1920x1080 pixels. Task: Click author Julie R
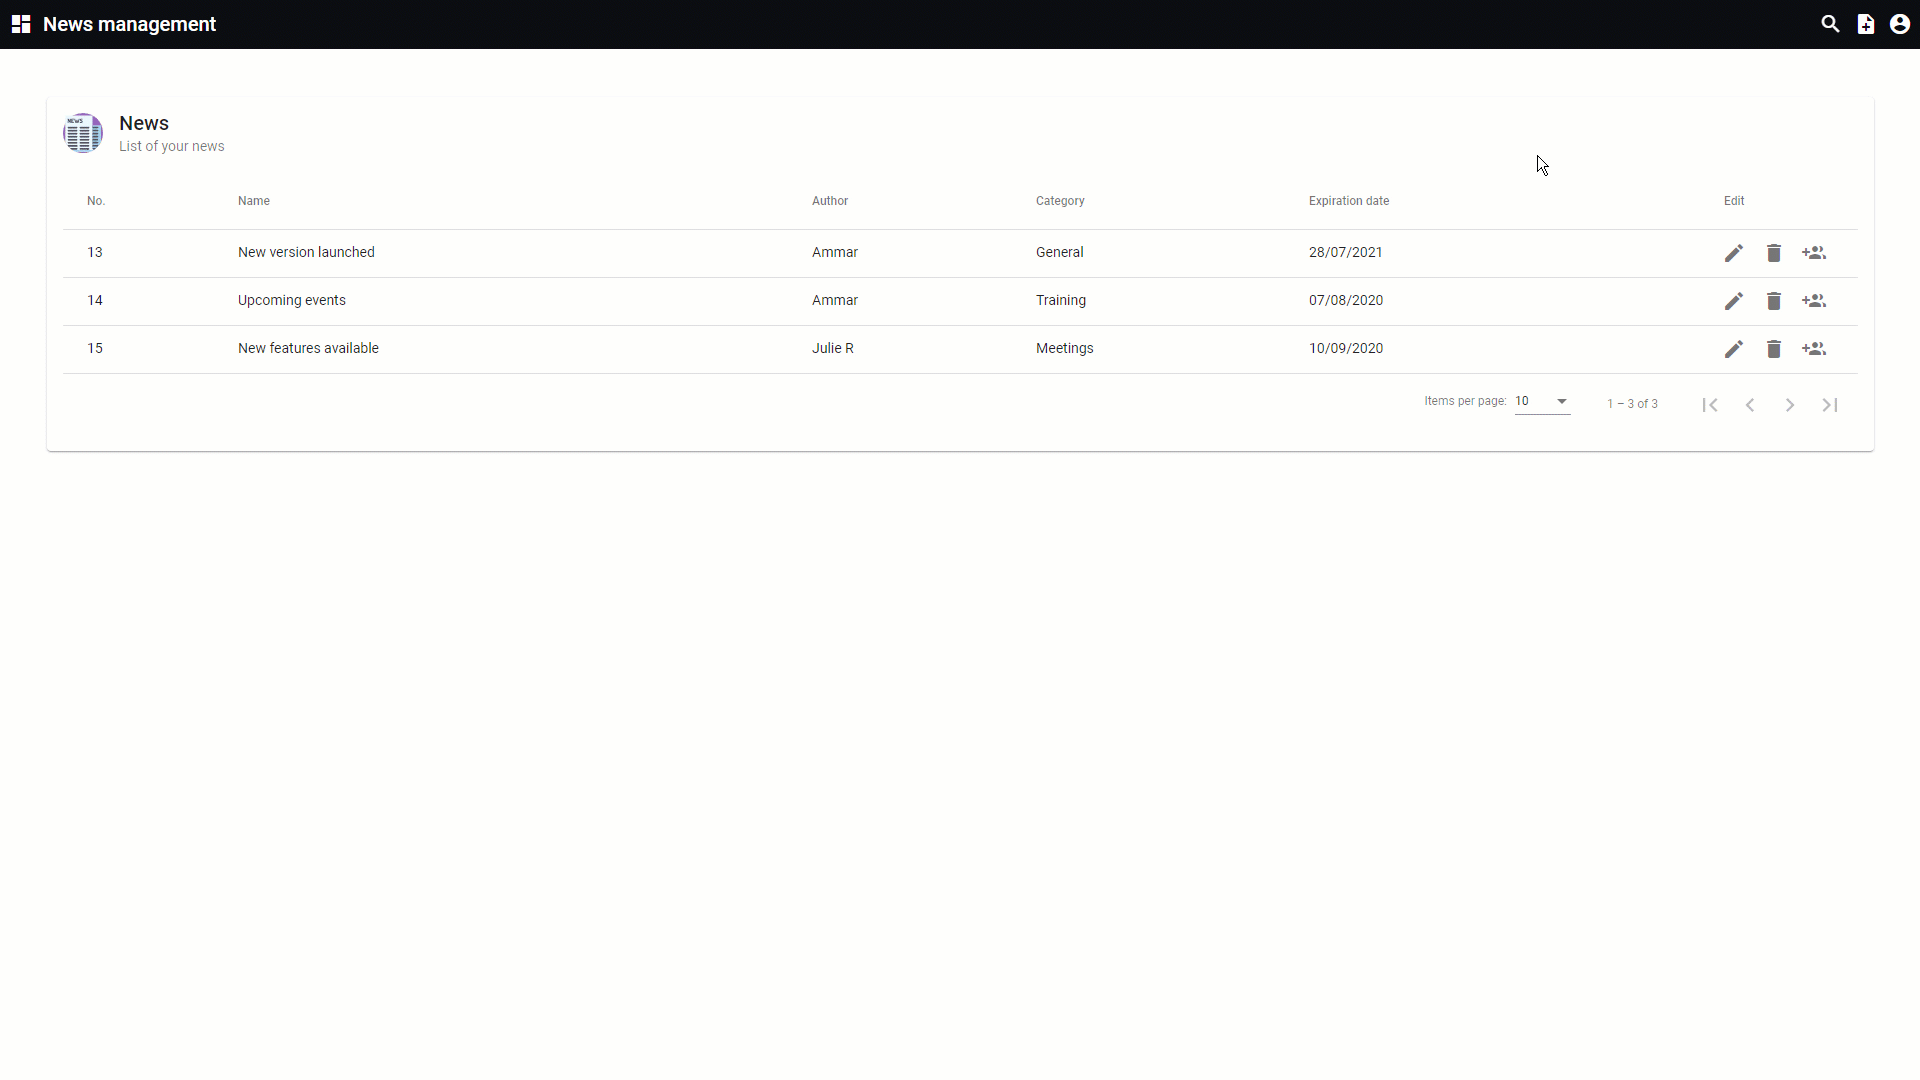[833, 348]
